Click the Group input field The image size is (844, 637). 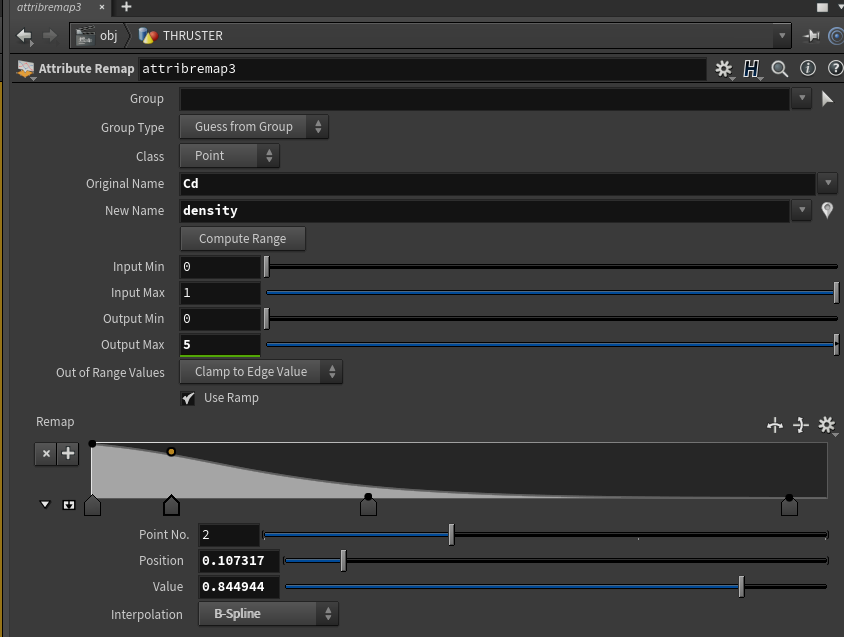coord(484,99)
